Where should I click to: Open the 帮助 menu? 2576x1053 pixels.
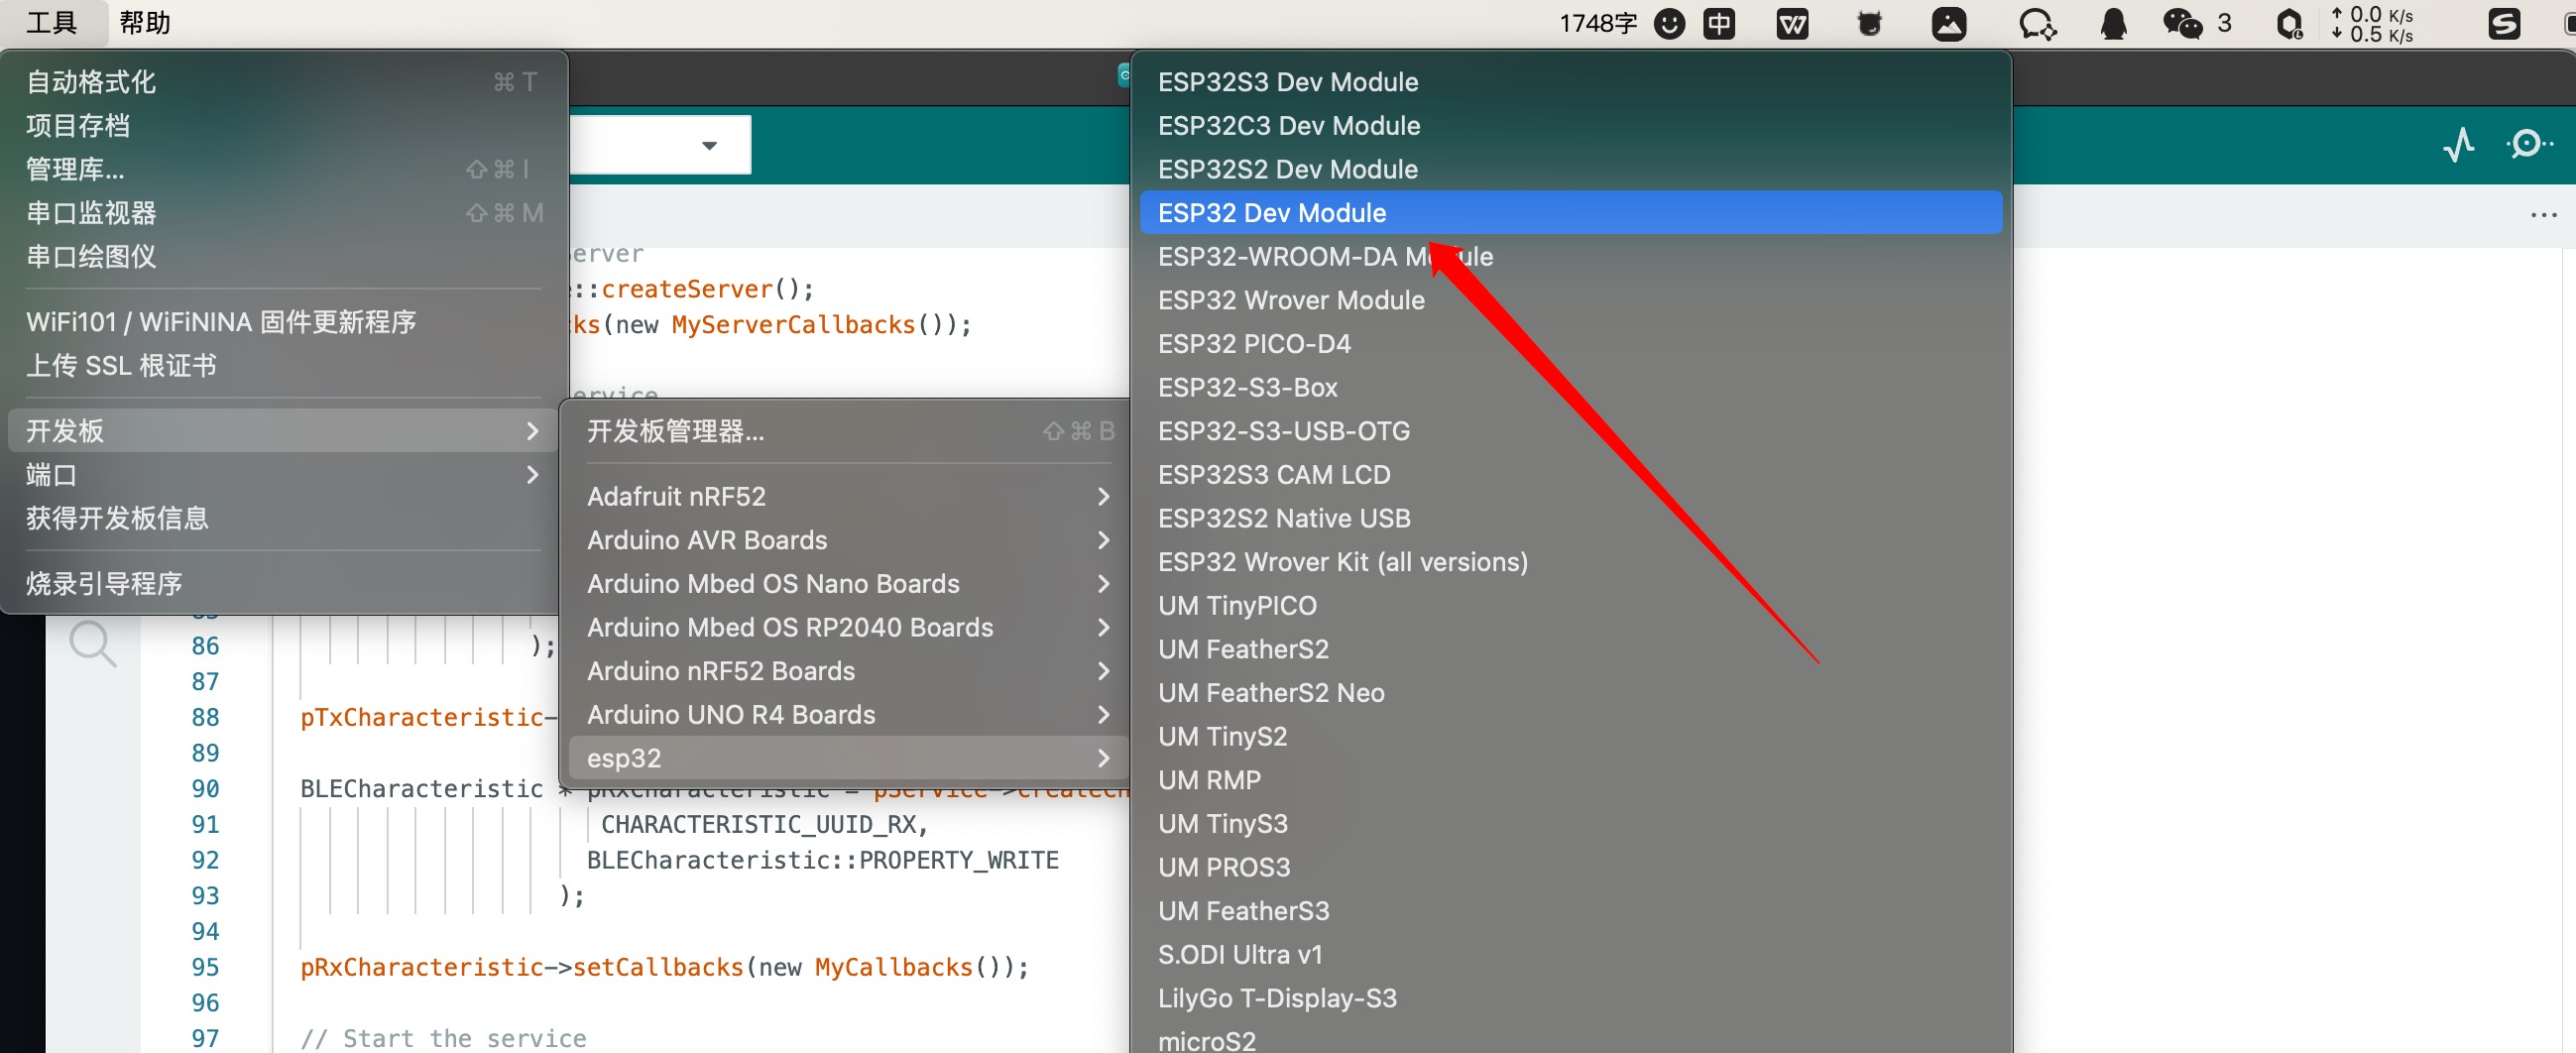pos(145,23)
